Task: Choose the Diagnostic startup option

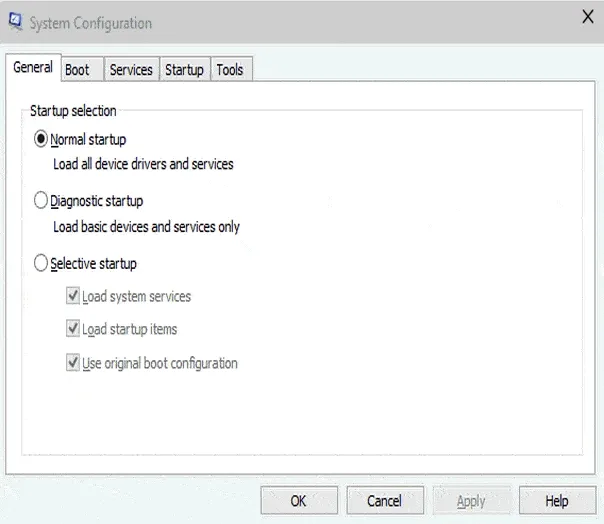Action: 41,201
